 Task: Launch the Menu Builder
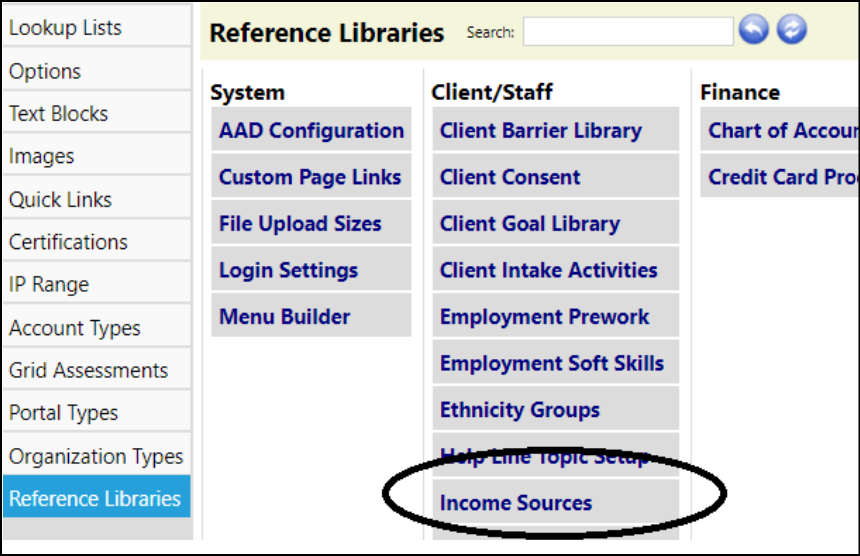coord(312,316)
